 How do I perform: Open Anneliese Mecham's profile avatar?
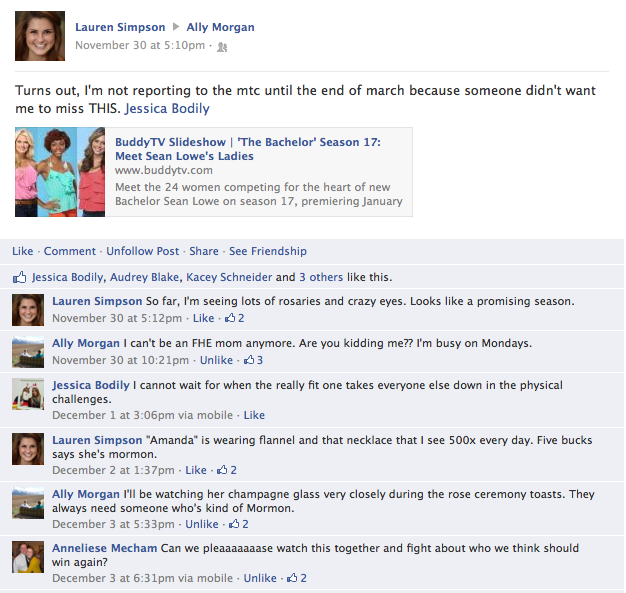point(28,557)
